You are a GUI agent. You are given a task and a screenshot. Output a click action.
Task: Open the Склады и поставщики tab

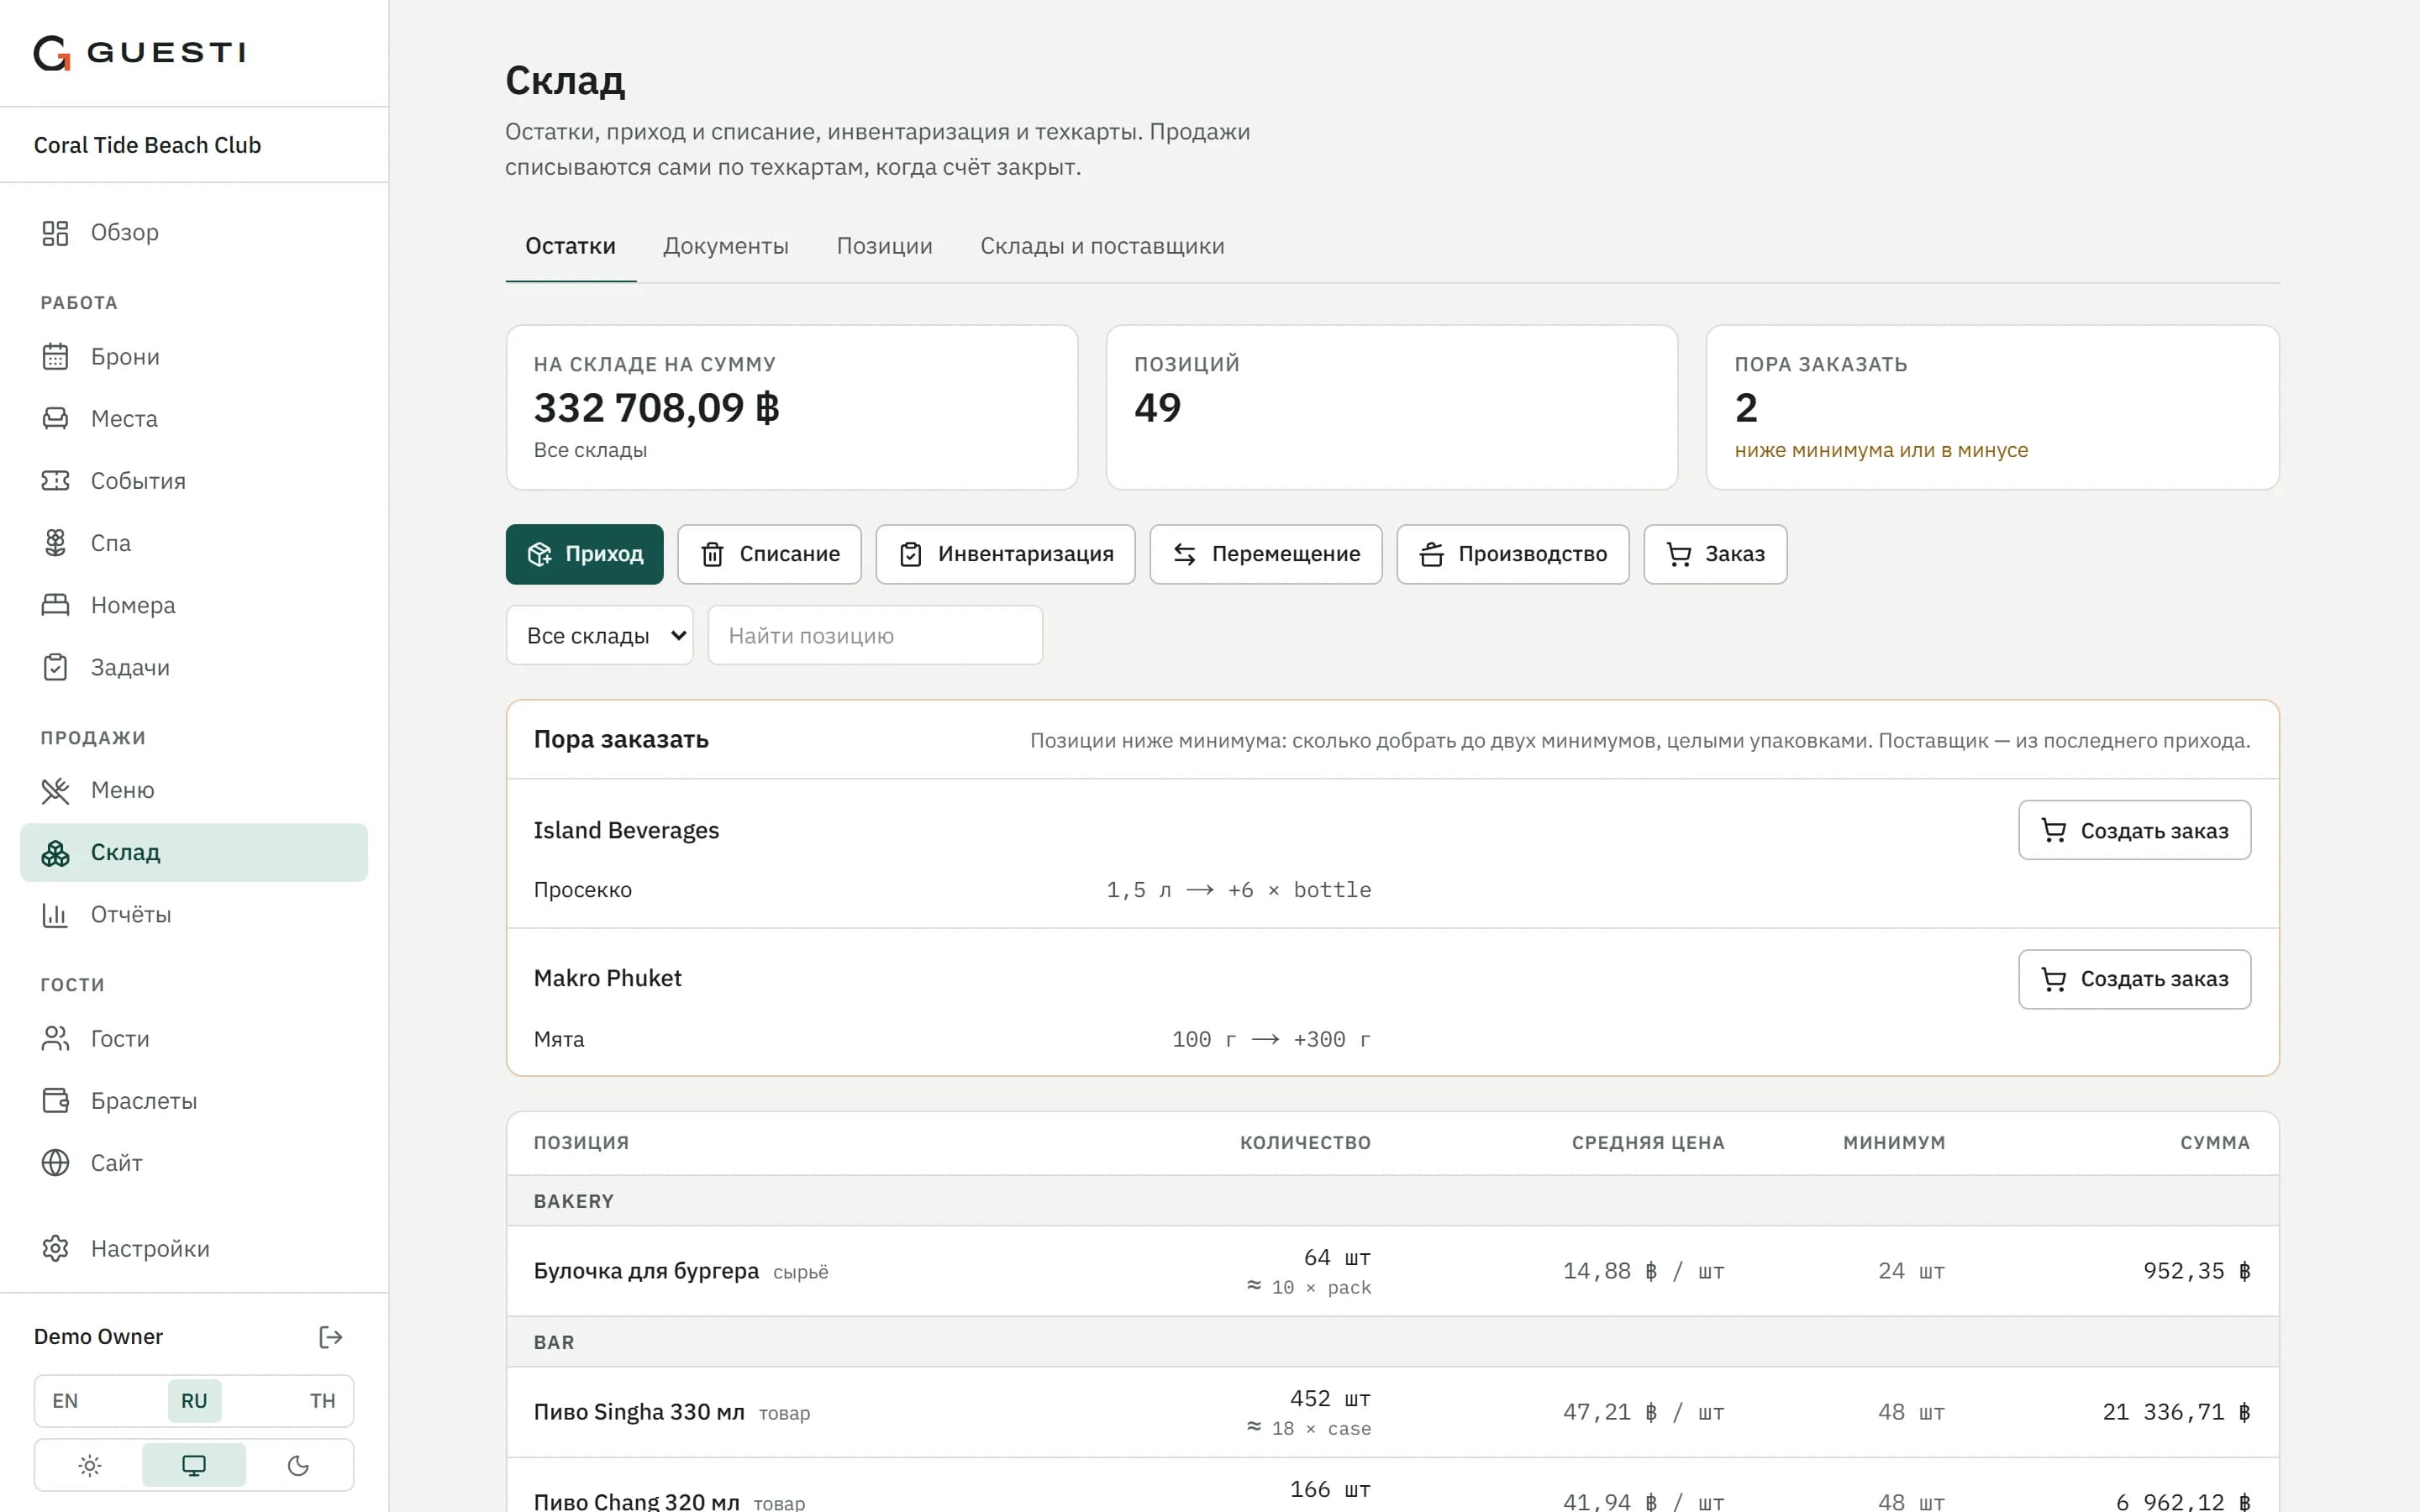point(1102,246)
